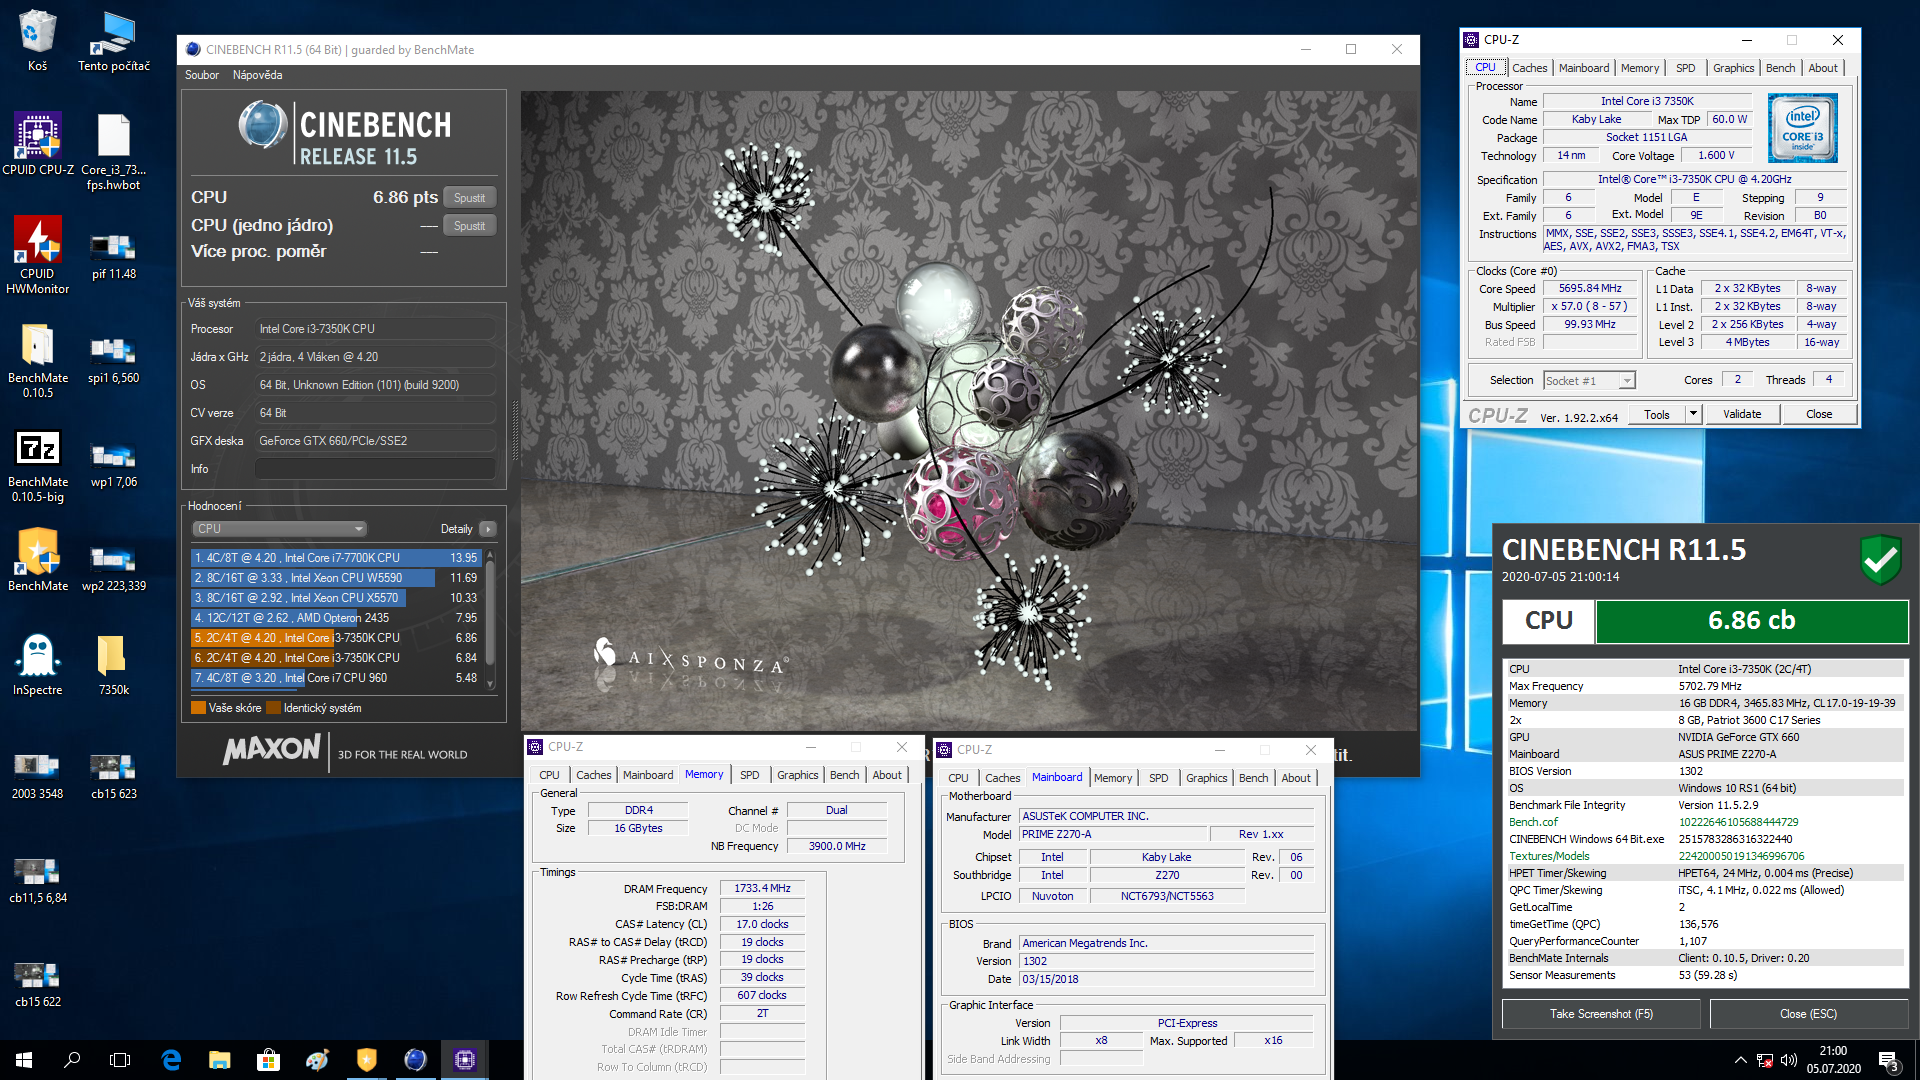Viewport: 1920px width, 1080px height.
Task: Open taskbar search magnifier
Action: coord(72,1060)
